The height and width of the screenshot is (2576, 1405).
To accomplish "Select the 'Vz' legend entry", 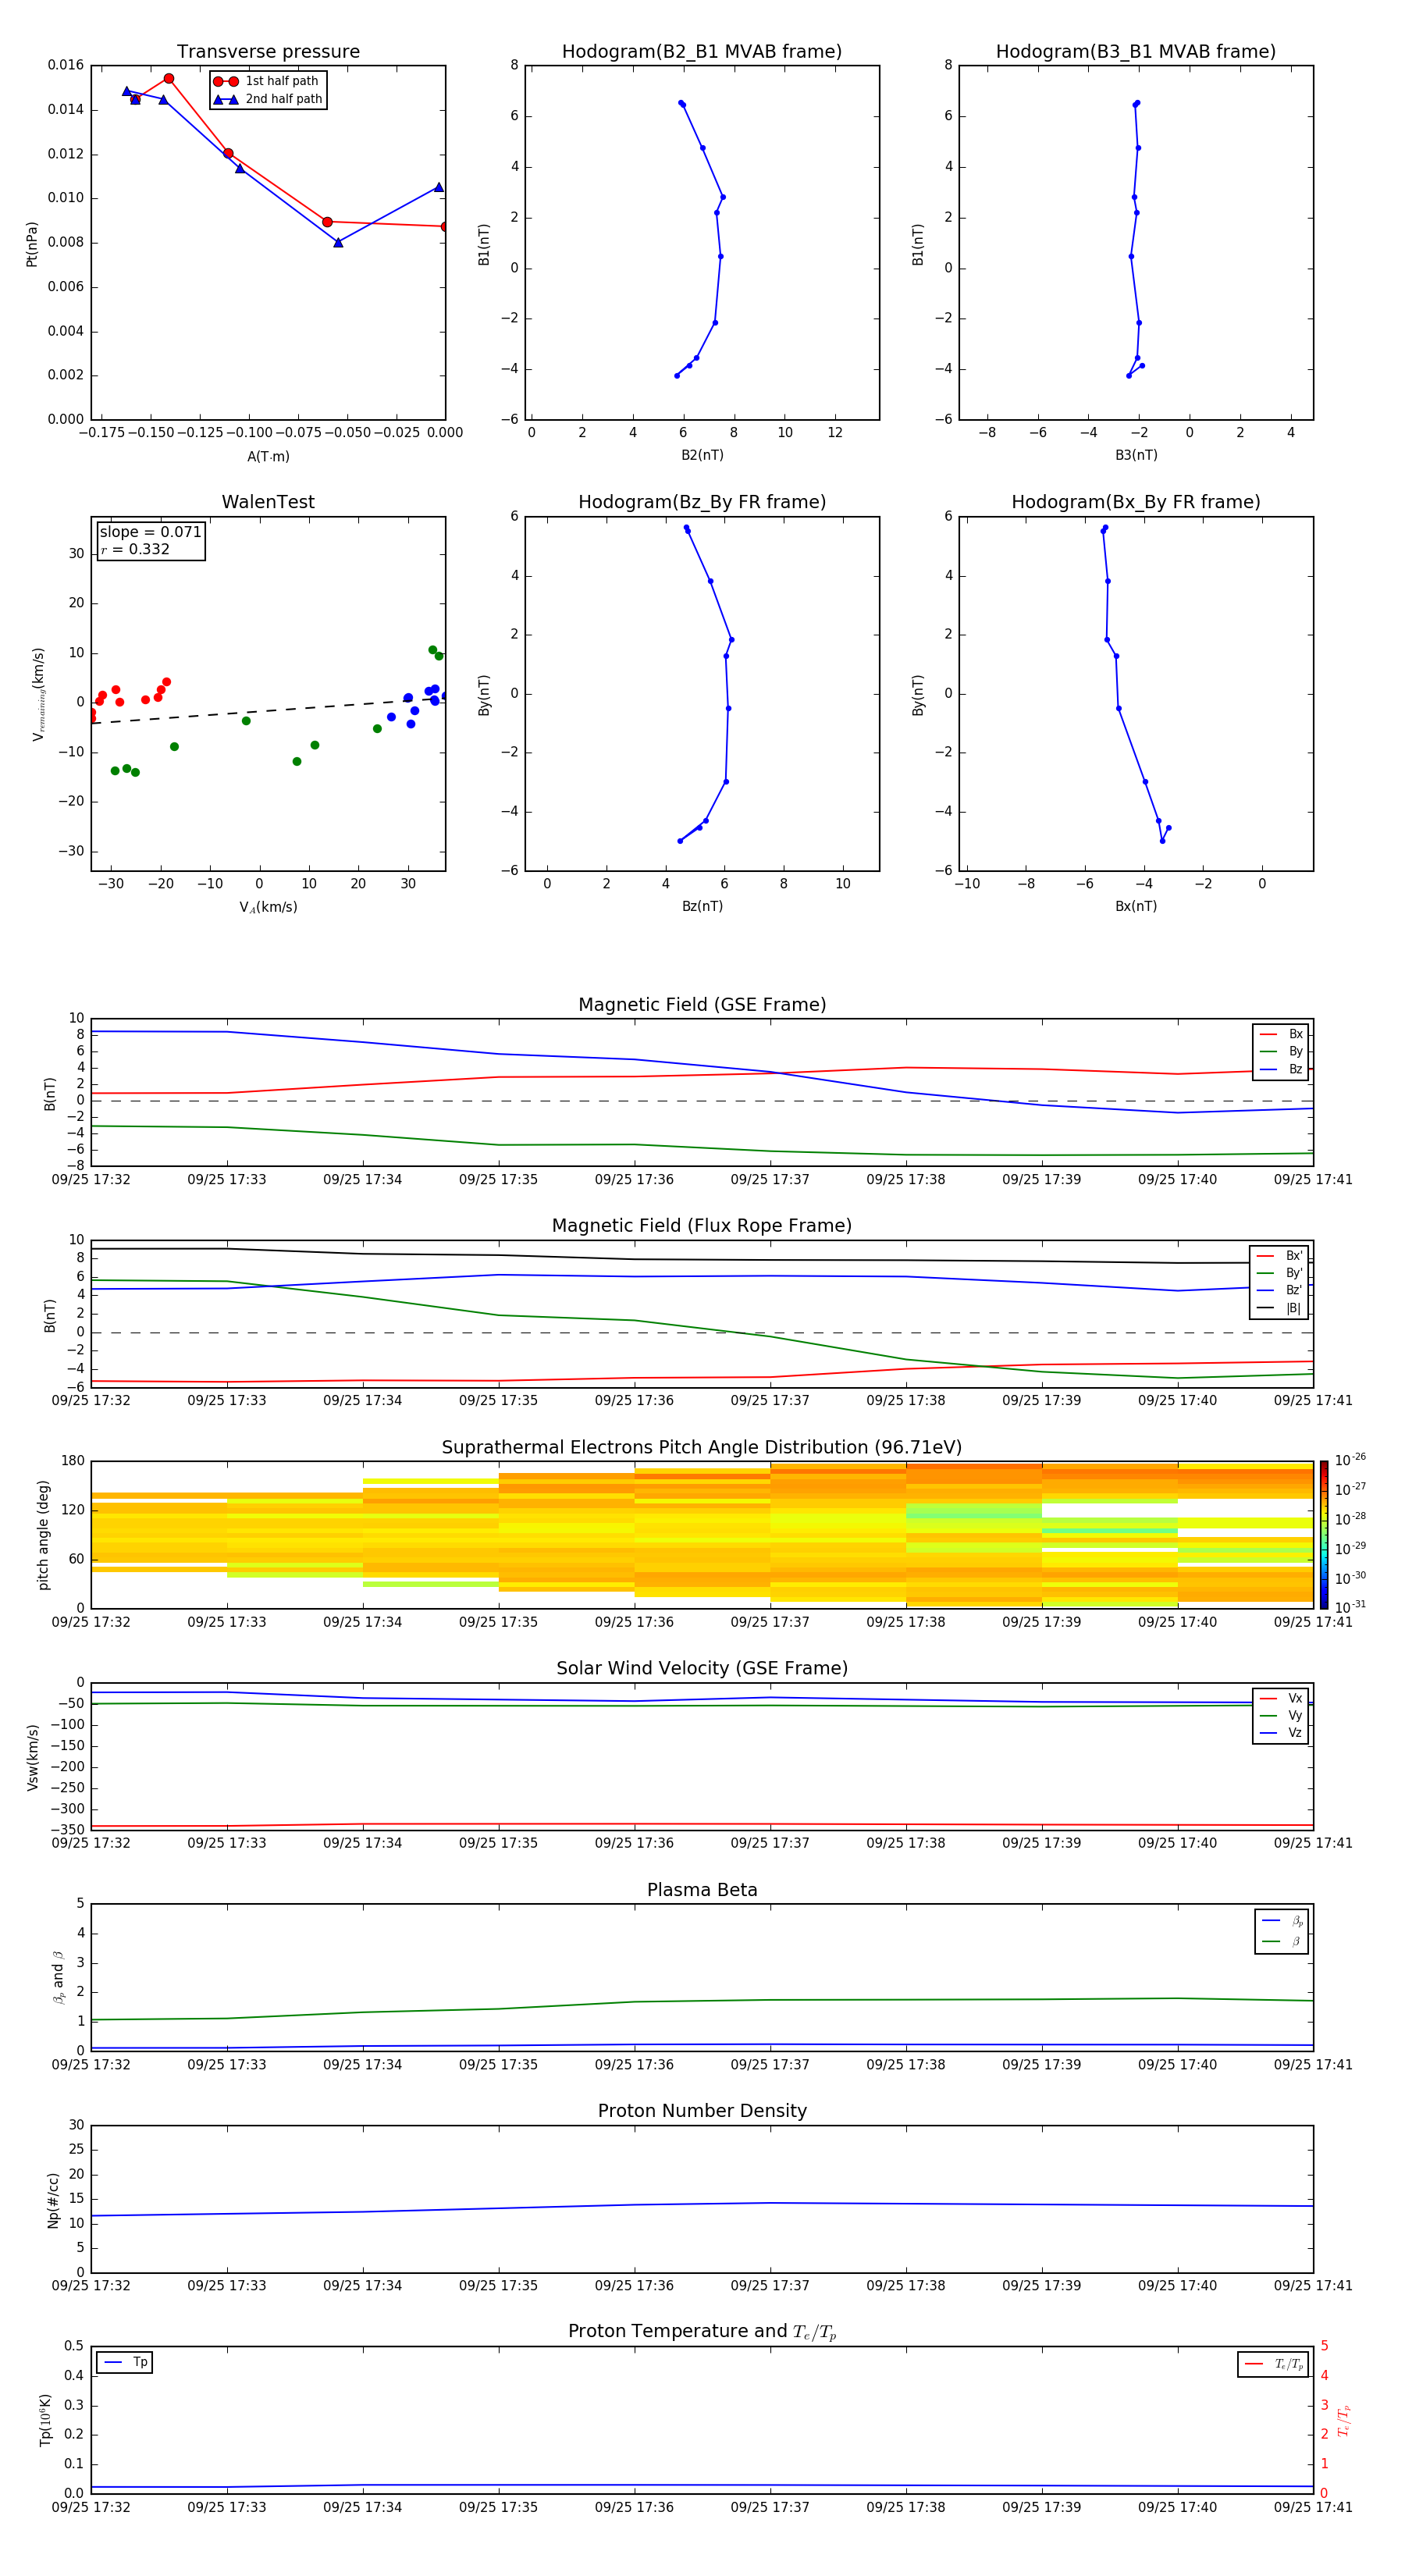I will tap(1281, 1733).
